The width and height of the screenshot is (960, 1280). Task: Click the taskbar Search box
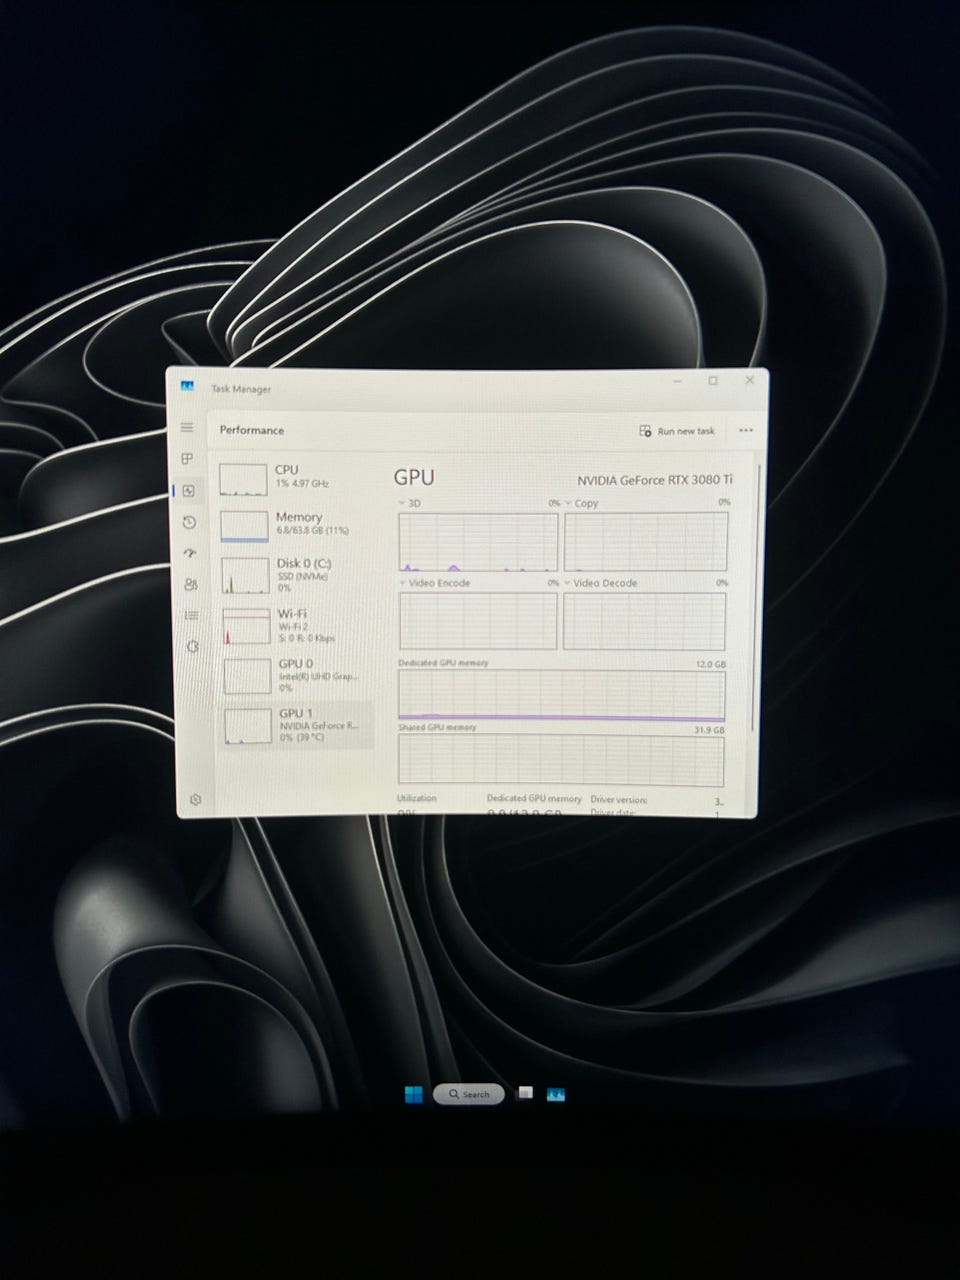pyautogui.click(x=468, y=1094)
